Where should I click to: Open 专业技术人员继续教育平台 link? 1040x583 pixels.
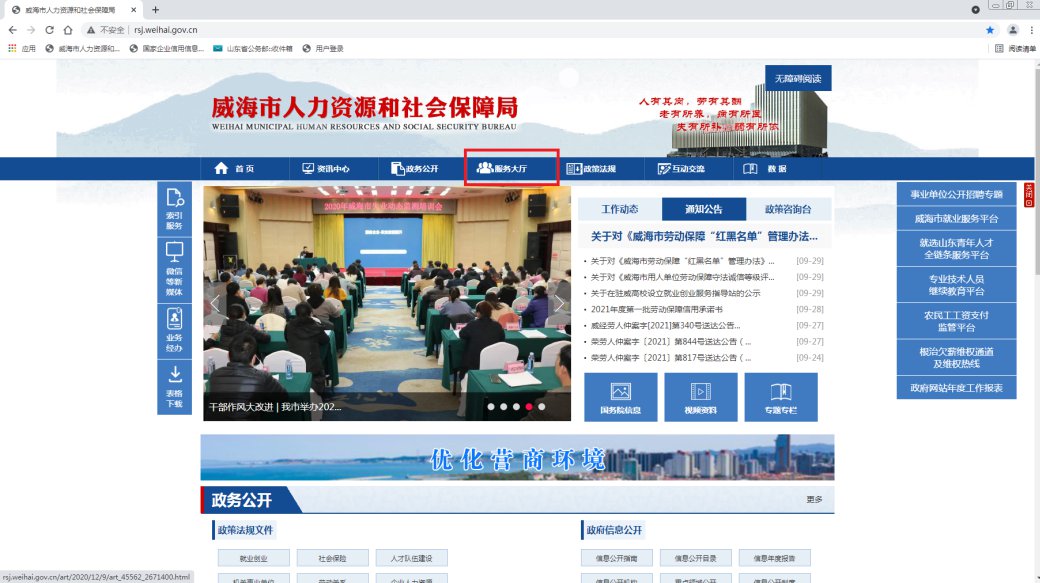pyautogui.click(x=956, y=285)
